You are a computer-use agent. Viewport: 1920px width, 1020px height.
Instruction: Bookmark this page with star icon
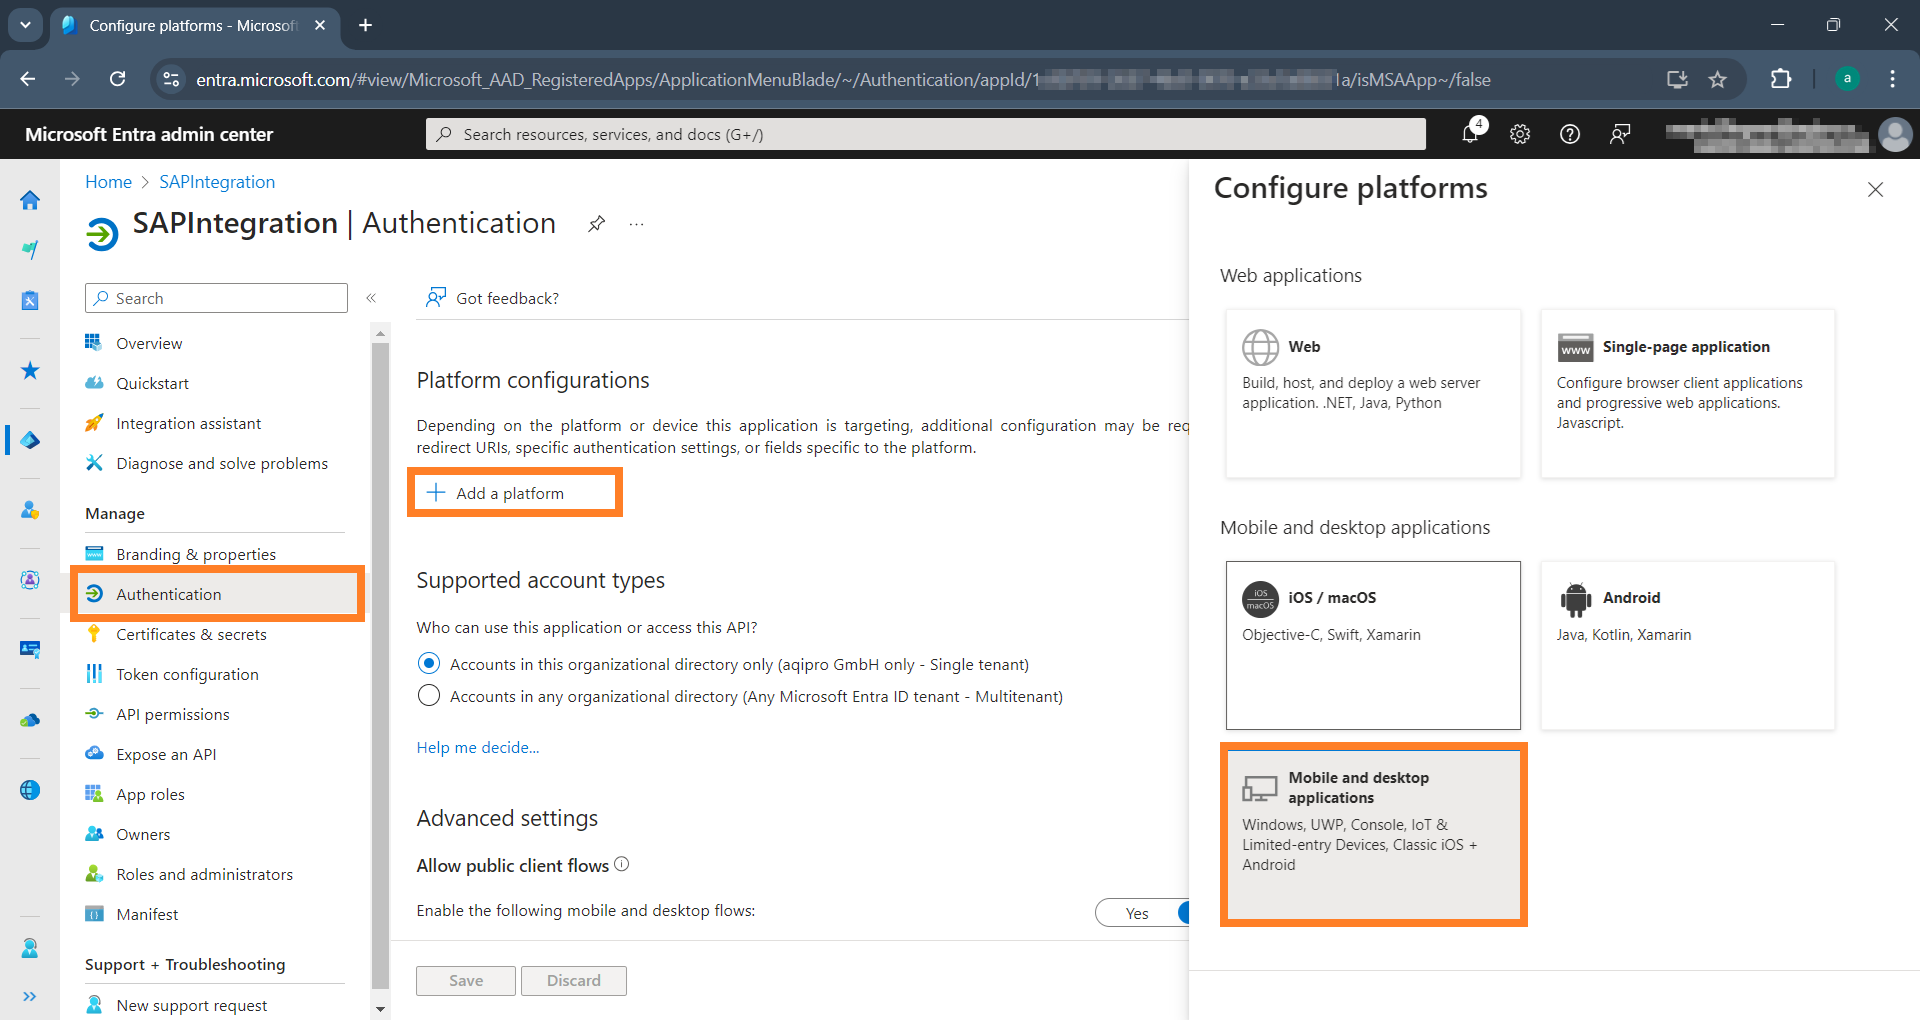1717,79
